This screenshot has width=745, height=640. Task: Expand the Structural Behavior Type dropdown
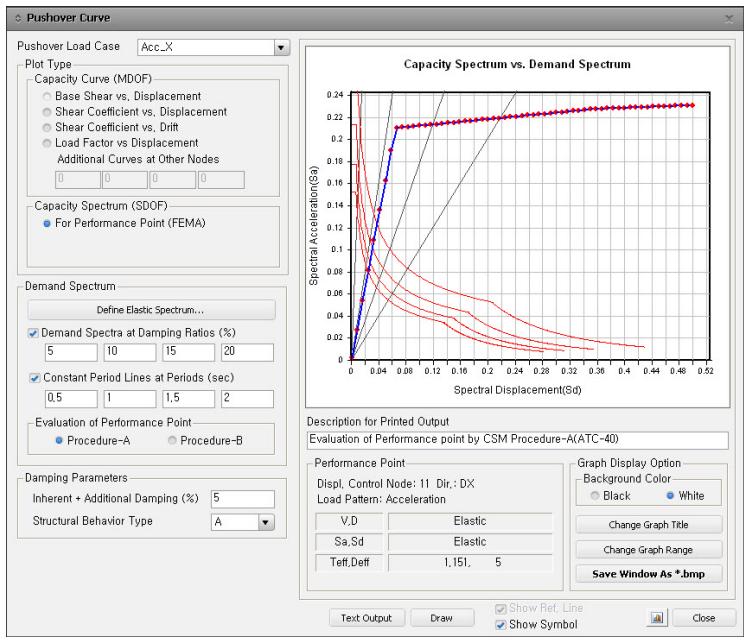[x=266, y=522]
